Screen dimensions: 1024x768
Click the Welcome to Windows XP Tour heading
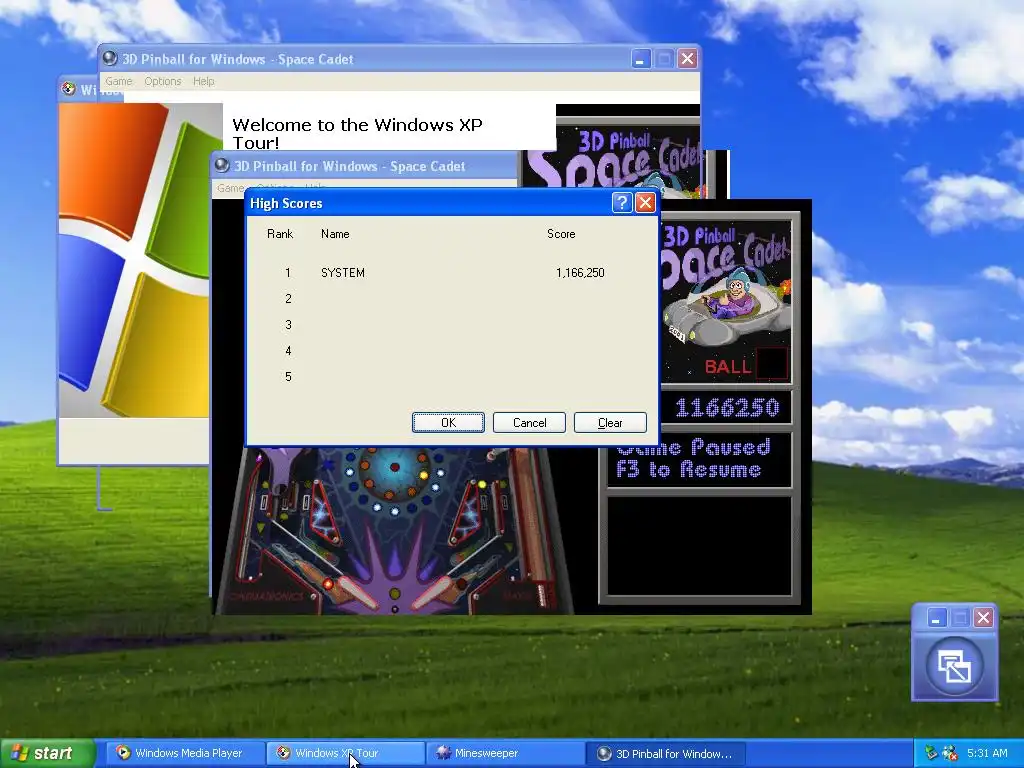coord(357,133)
